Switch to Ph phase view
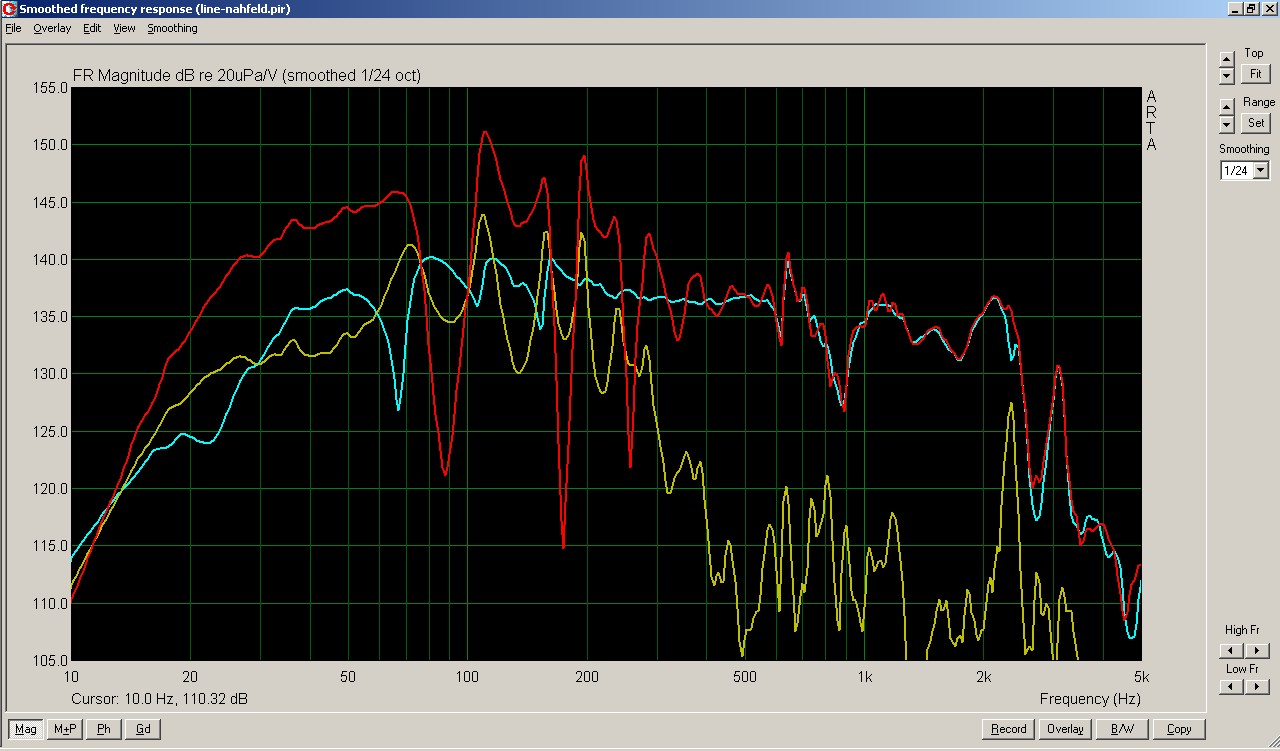The image size is (1280, 751). [104, 729]
